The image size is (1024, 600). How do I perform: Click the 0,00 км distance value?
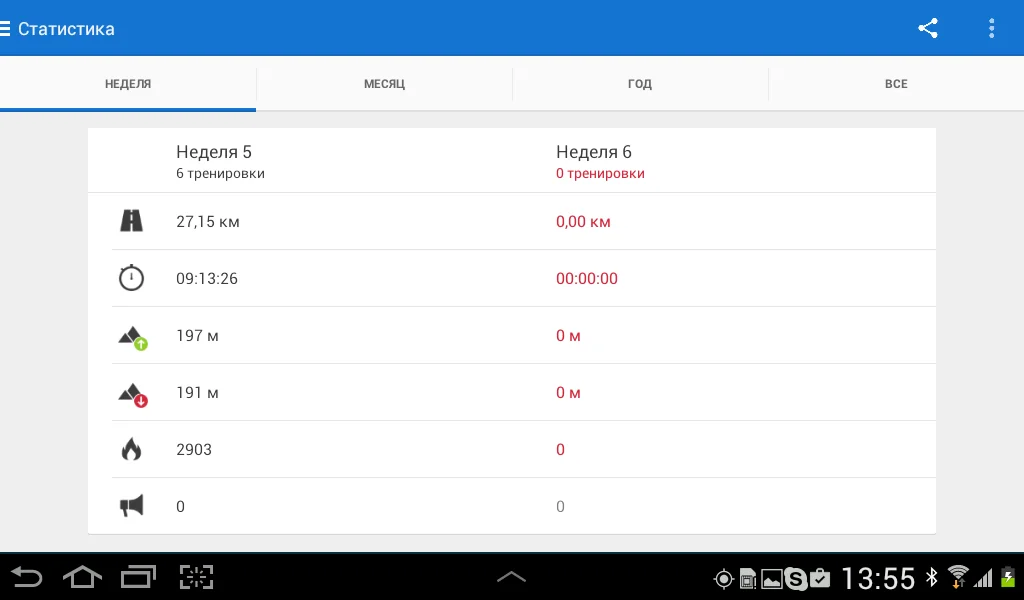click(583, 222)
